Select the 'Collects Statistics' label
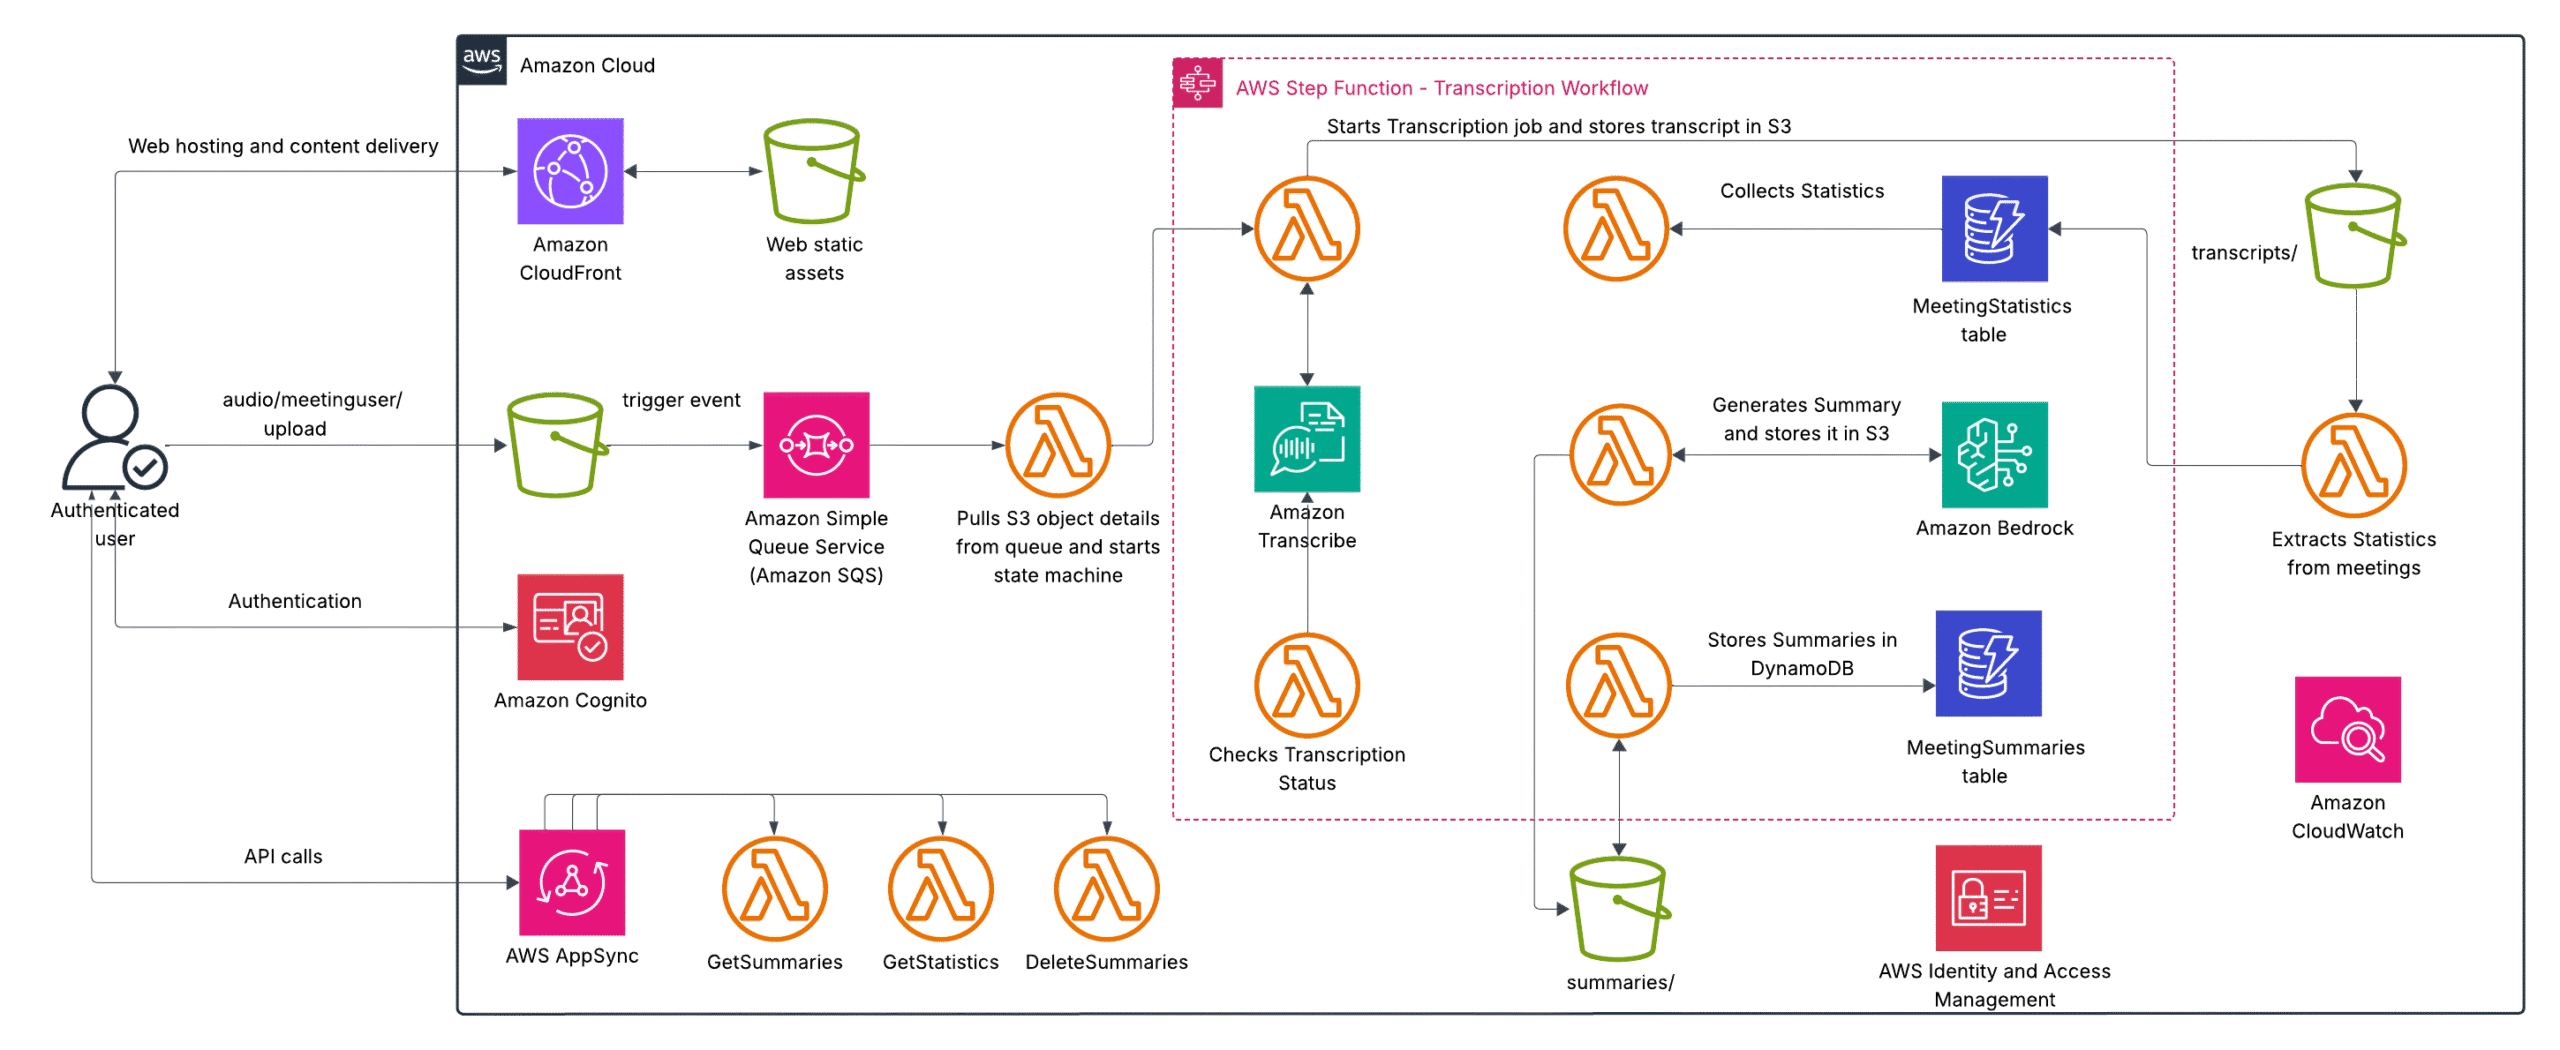Screen dimensions: 2560x1050 pyautogui.click(x=1801, y=191)
